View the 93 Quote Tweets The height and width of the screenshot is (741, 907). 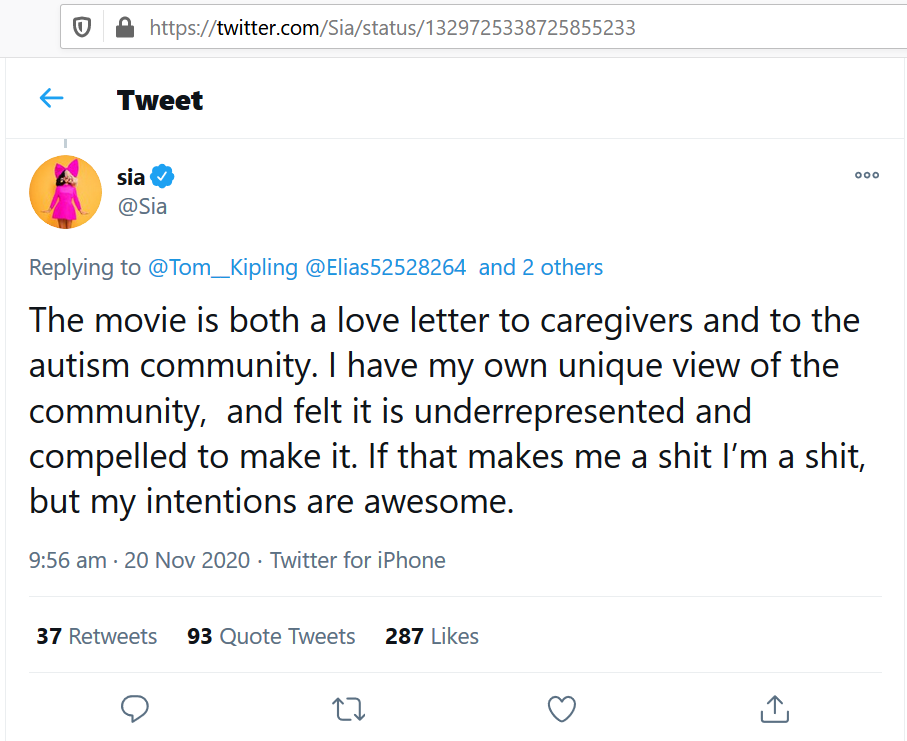271,636
